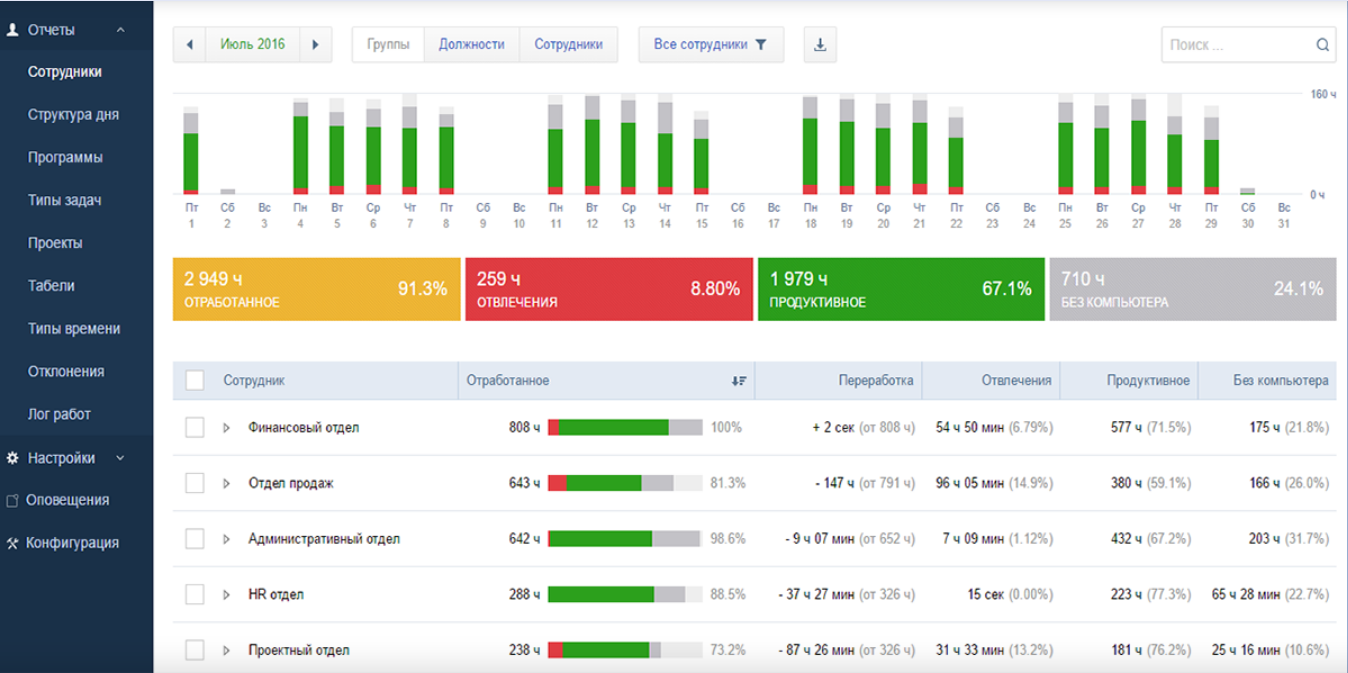Check the HR отдел row checkbox
1348x673 pixels.
195,595
